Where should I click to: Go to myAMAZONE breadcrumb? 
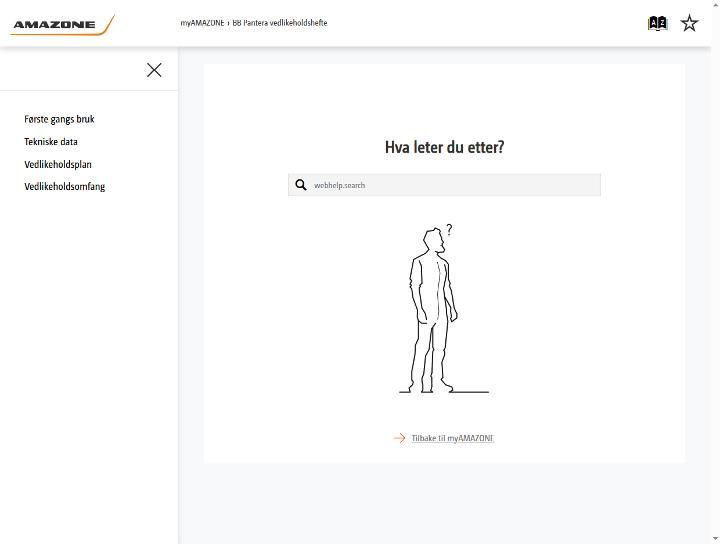pos(202,23)
